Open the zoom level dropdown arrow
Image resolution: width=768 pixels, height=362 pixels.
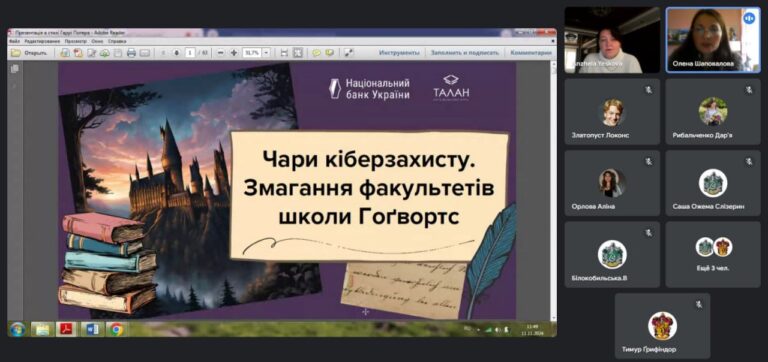tap(266, 53)
